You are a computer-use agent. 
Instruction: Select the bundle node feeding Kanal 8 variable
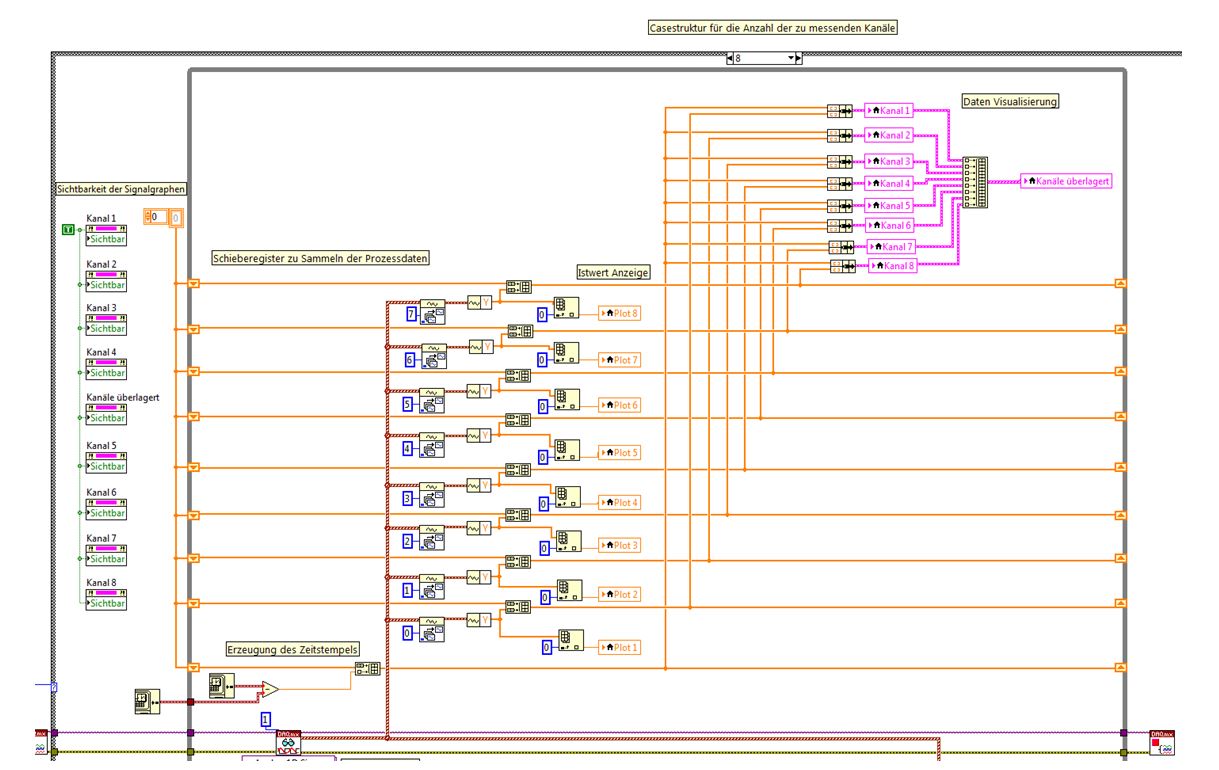pos(843,266)
